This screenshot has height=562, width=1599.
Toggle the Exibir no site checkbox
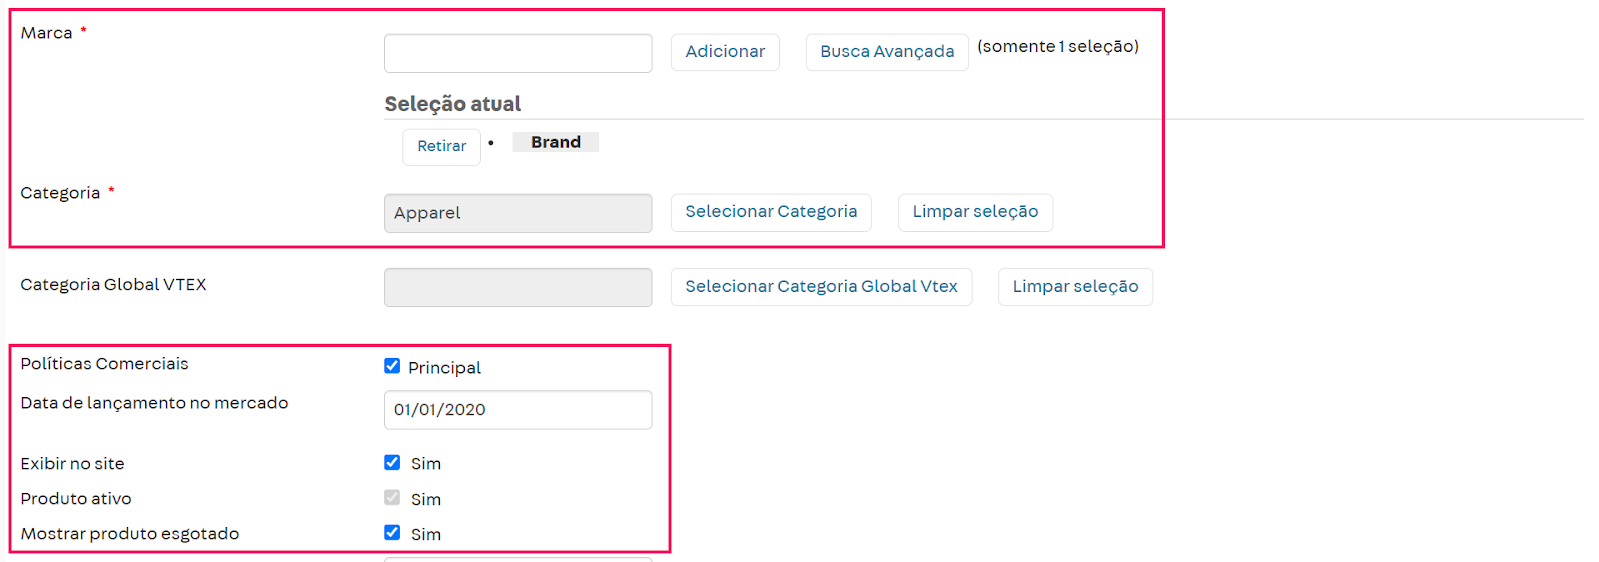[x=392, y=462]
